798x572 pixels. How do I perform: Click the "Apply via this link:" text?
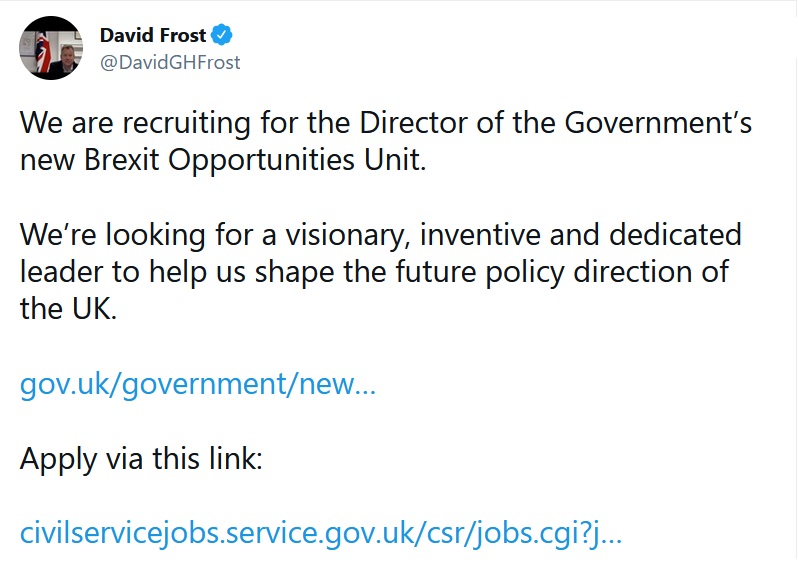click(x=141, y=458)
